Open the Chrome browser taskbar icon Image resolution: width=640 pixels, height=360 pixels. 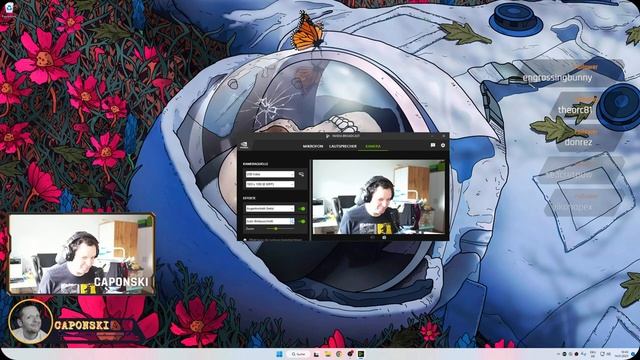339,354
